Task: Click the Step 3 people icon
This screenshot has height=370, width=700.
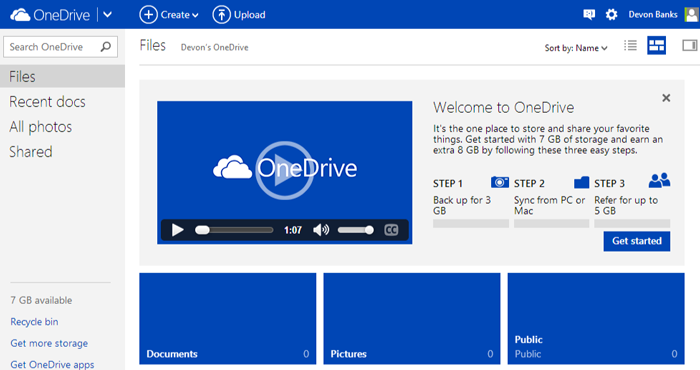Action: click(x=659, y=180)
